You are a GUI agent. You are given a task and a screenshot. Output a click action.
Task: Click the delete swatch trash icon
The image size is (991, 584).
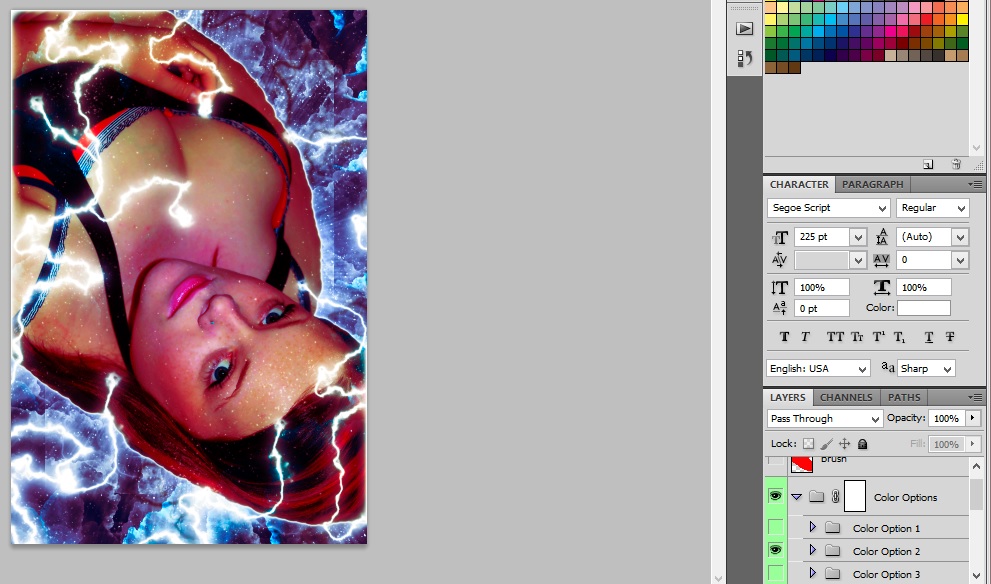[955, 164]
